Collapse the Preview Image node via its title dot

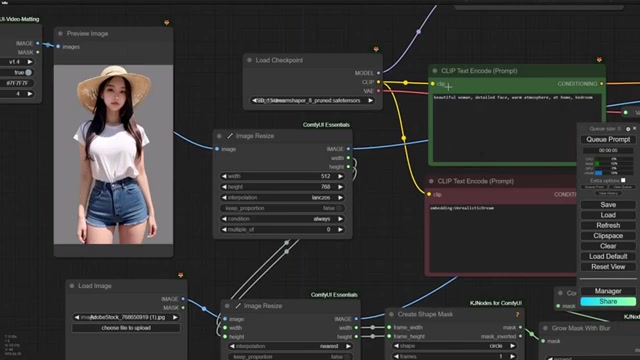tap(60, 33)
